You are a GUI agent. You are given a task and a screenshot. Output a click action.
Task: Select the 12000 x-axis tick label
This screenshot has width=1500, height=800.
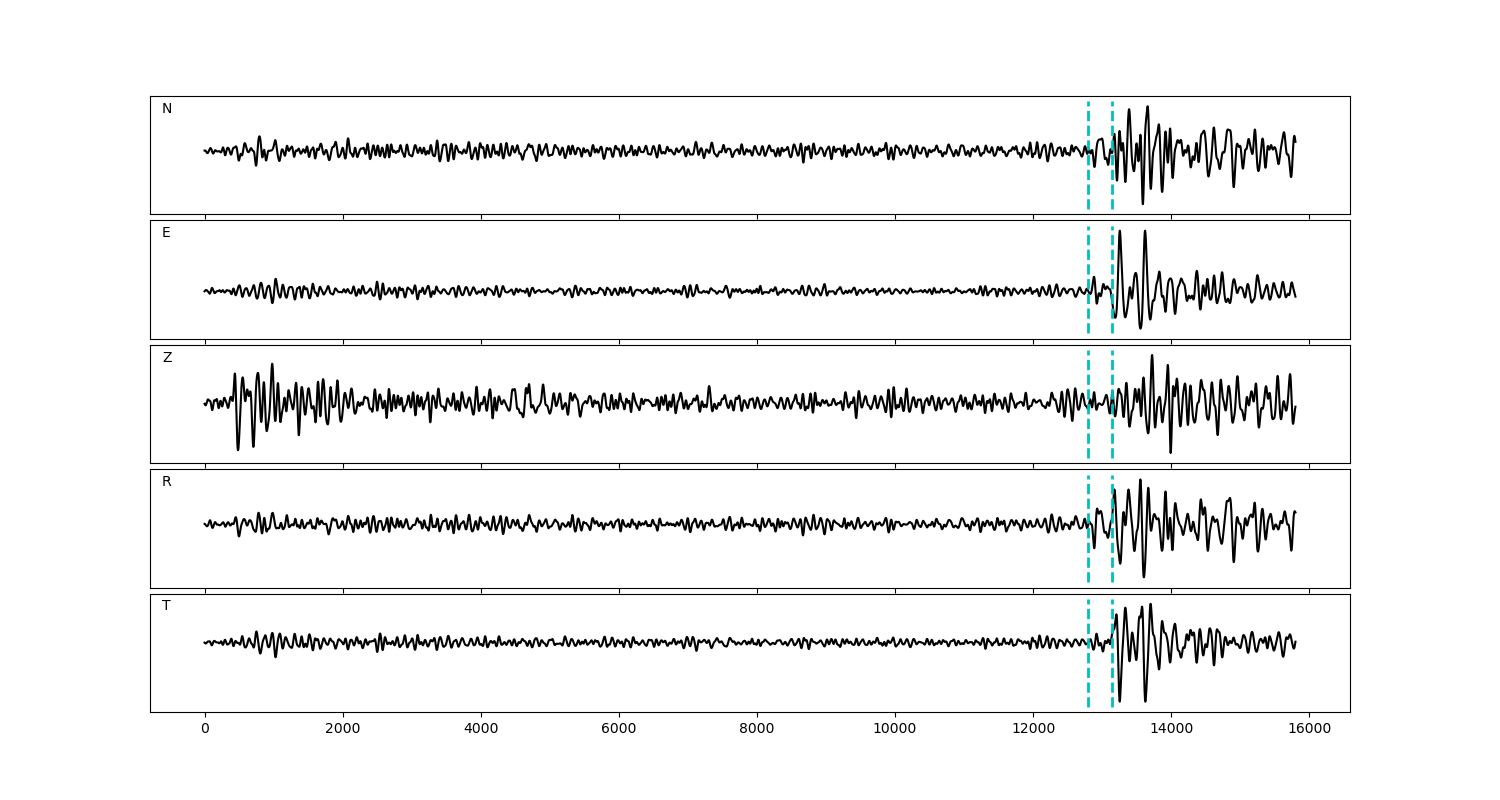pos(1033,729)
